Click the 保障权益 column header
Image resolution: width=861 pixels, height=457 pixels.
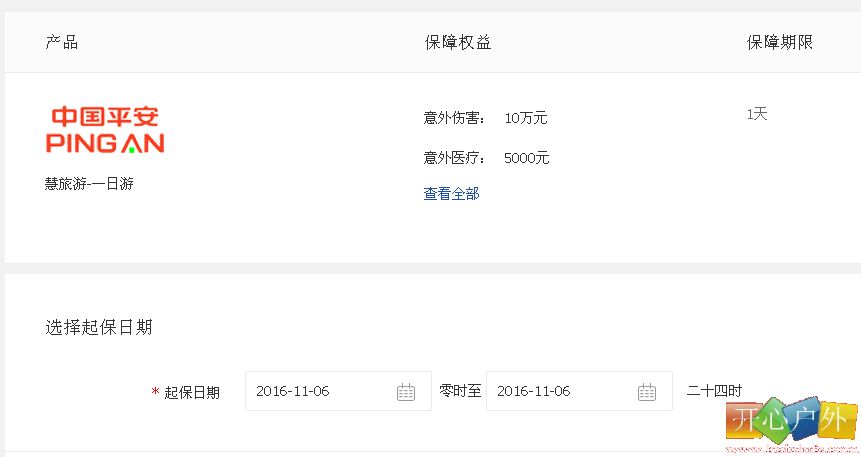pyautogui.click(x=458, y=42)
